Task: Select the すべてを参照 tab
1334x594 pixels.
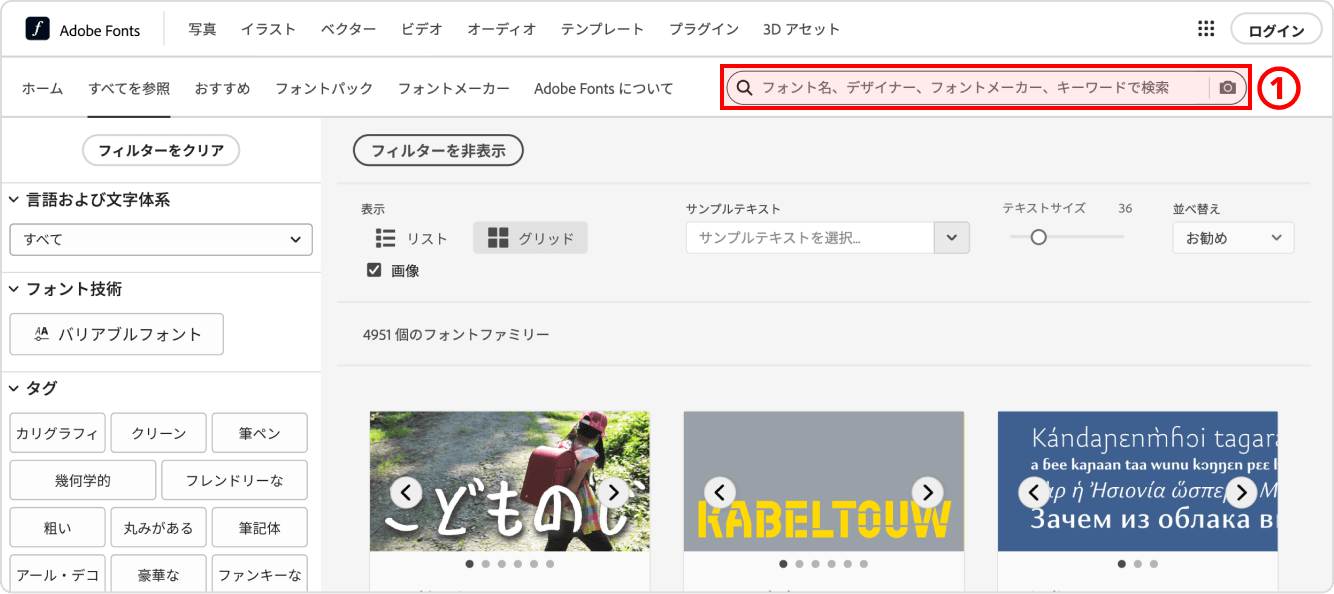Action: [129, 88]
